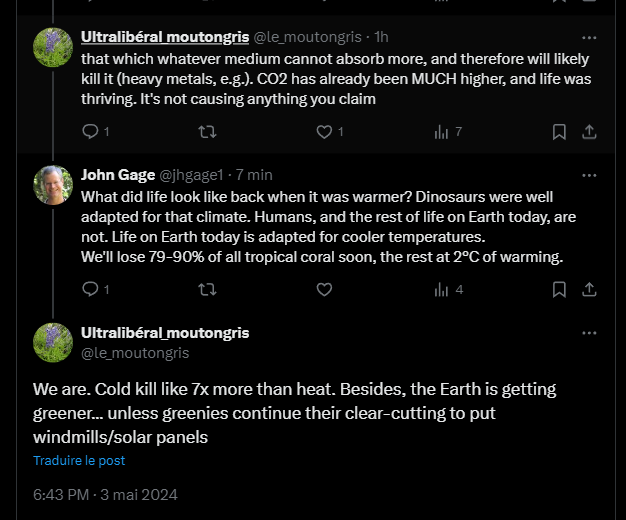View analytics of John Gage's tweet
Viewport: 626px width, 520px height.
[x=441, y=290]
